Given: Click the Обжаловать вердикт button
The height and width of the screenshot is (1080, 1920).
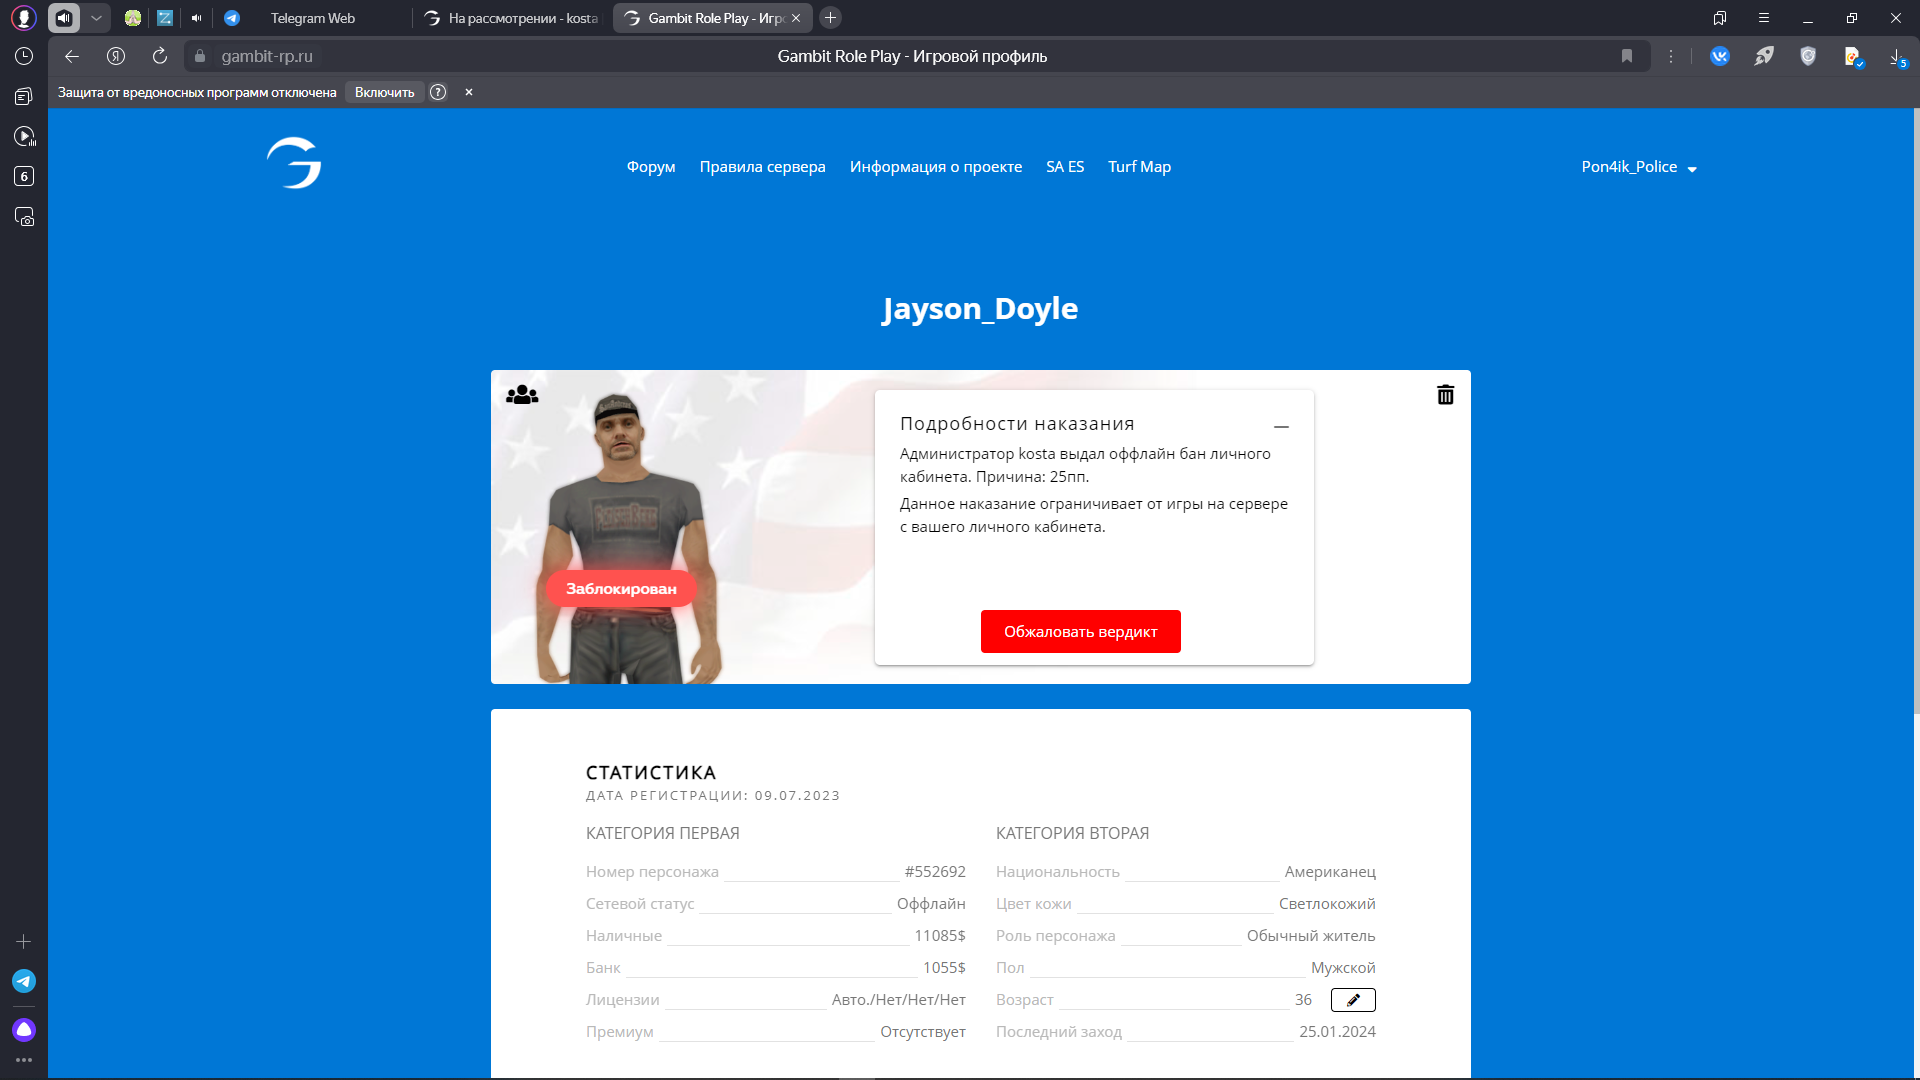Looking at the screenshot, I should [x=1080, y=632].
